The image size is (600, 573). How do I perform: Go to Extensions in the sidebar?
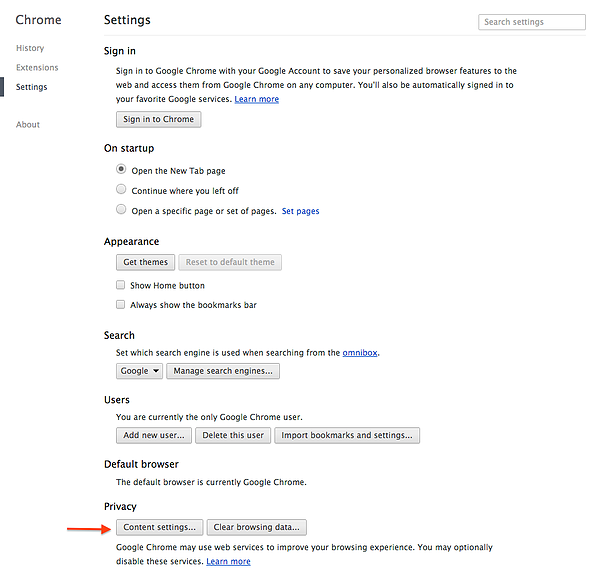(37, 68)
